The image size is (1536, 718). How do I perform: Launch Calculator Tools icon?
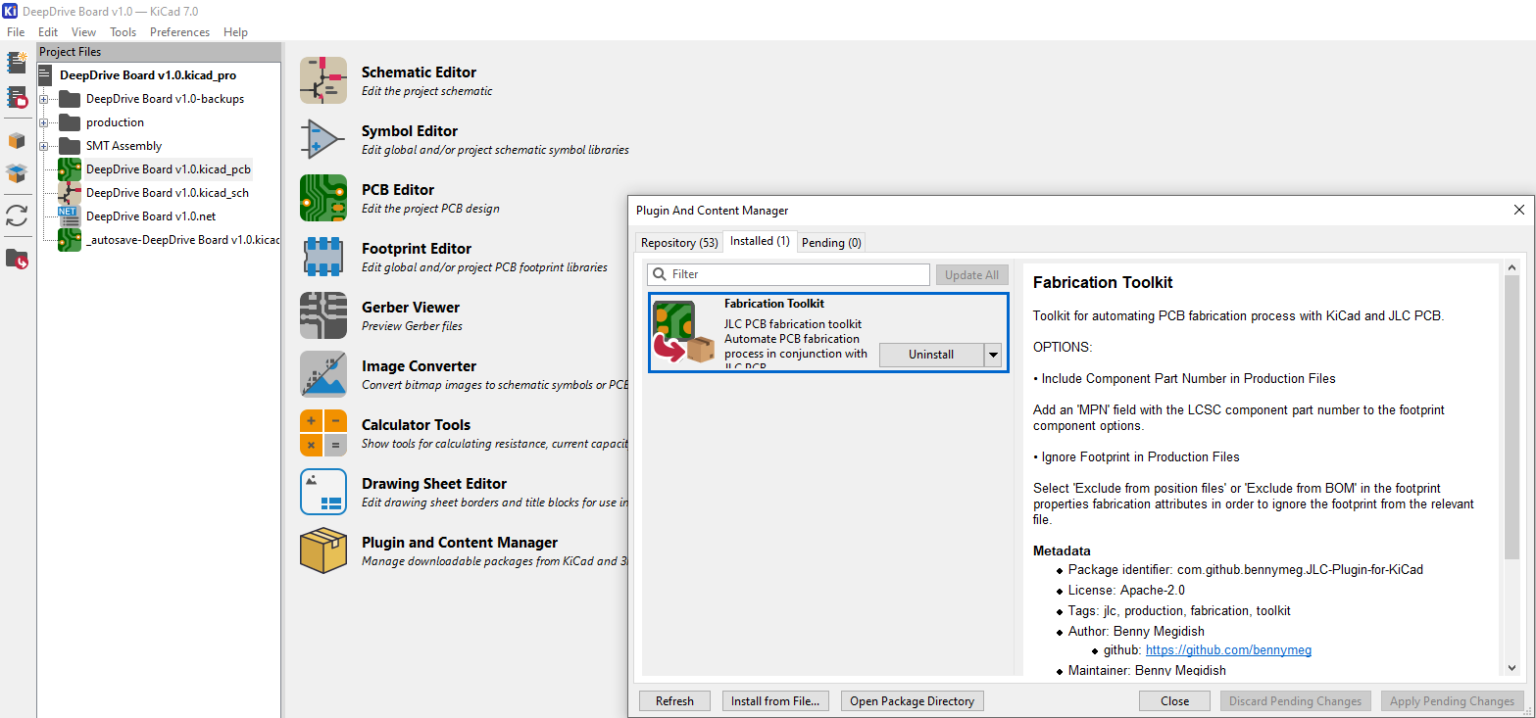[x=323, y=433]
